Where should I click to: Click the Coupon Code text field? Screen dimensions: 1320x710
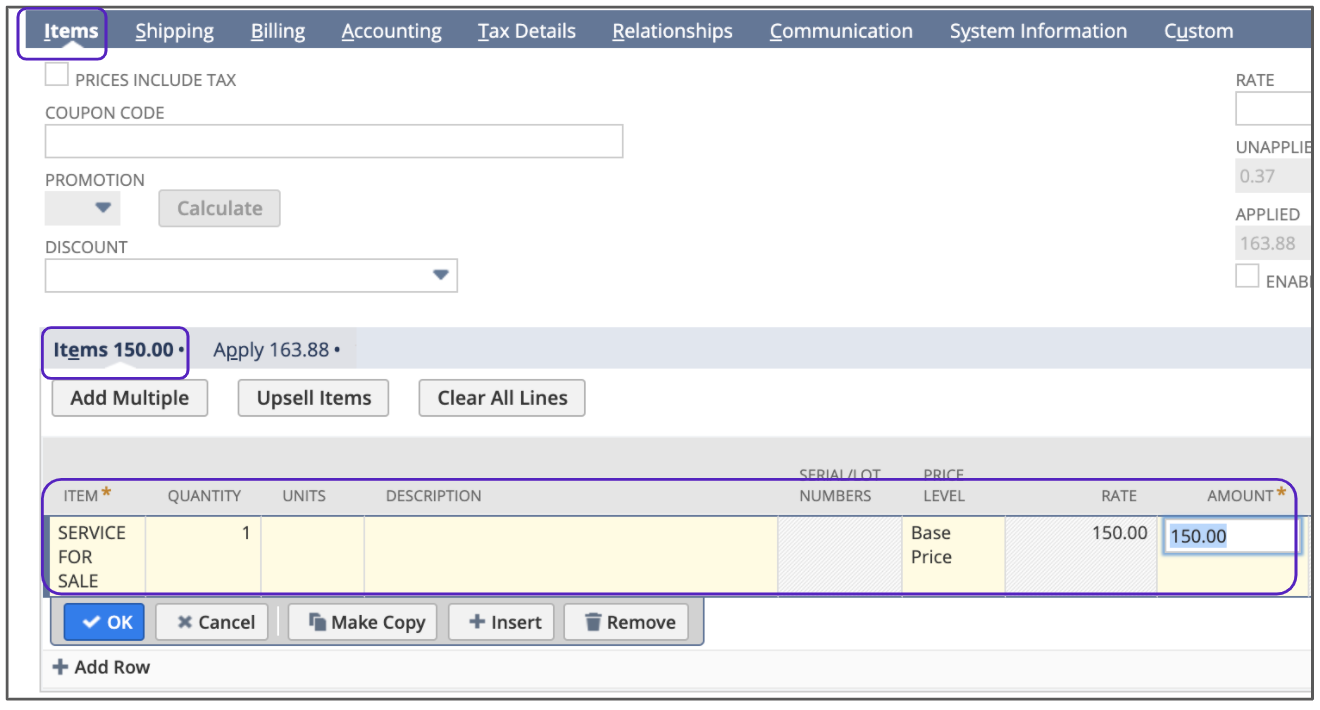[x=333, y=141]
